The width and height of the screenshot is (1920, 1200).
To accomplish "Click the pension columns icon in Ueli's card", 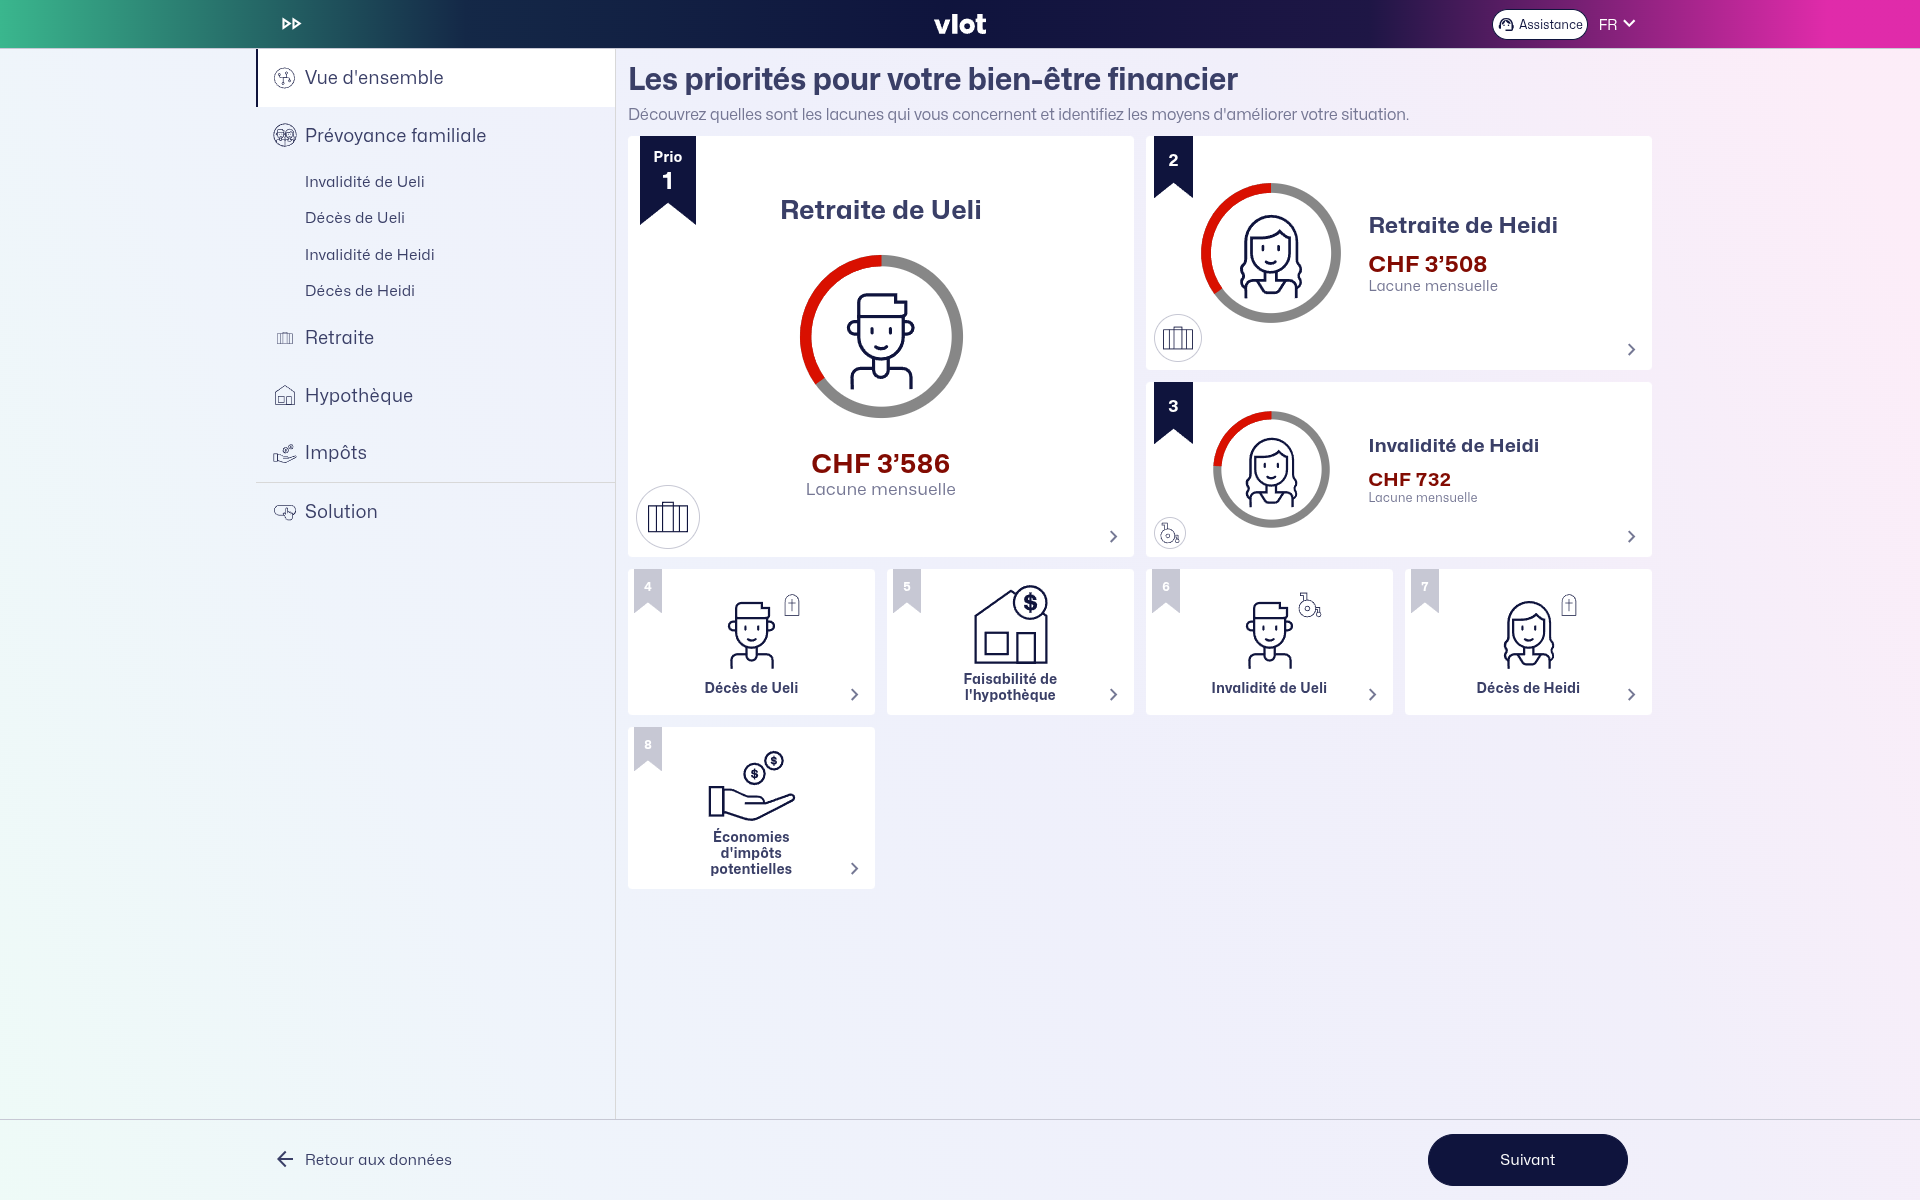I will 668,517.
